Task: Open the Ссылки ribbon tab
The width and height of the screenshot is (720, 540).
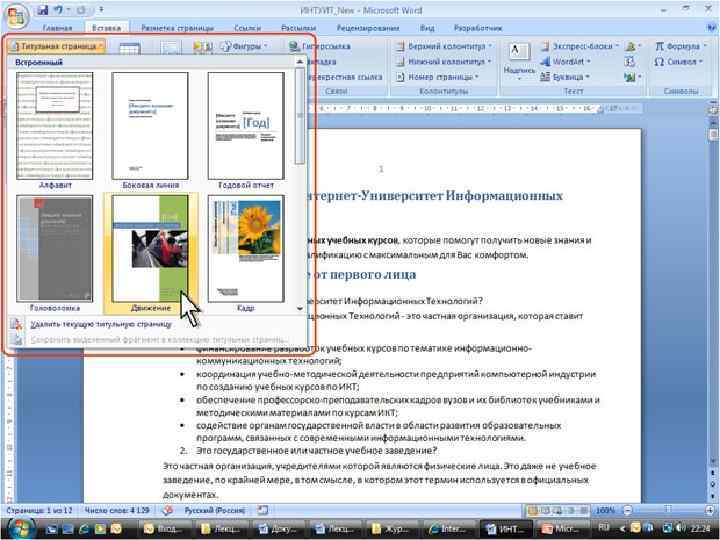Action: (248, 28)
